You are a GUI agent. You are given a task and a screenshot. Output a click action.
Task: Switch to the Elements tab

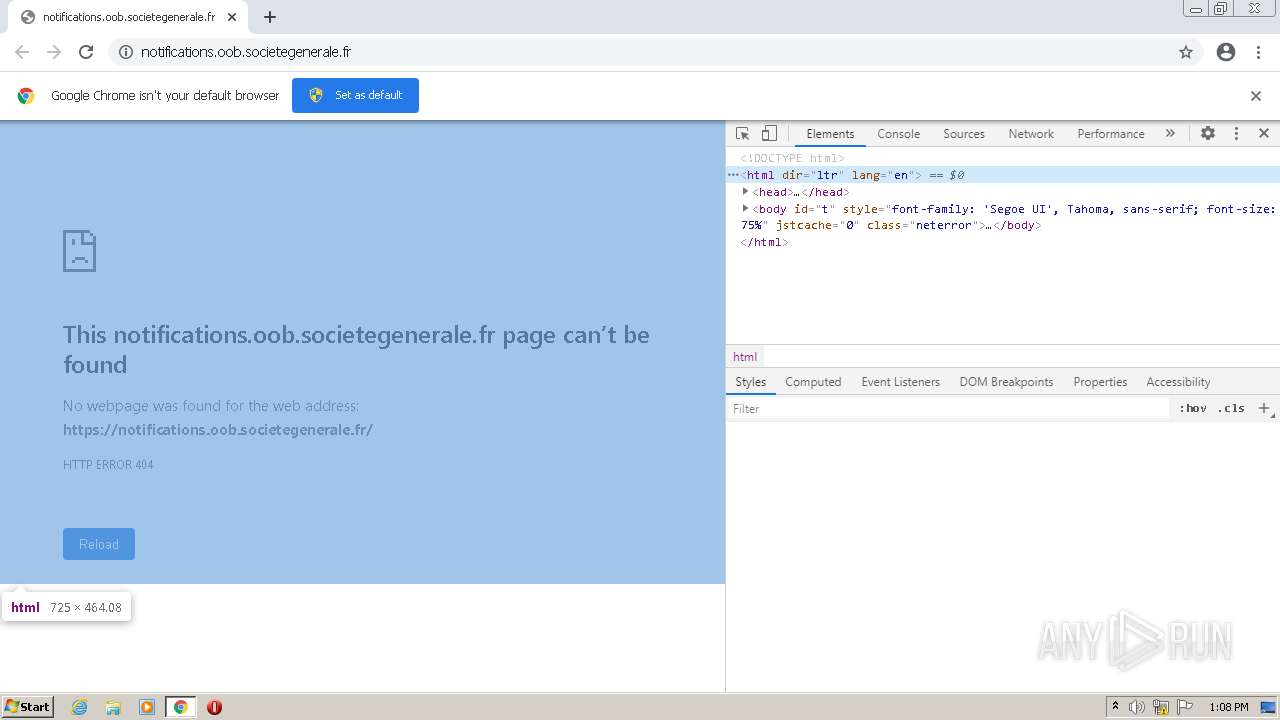pos(830,134)
